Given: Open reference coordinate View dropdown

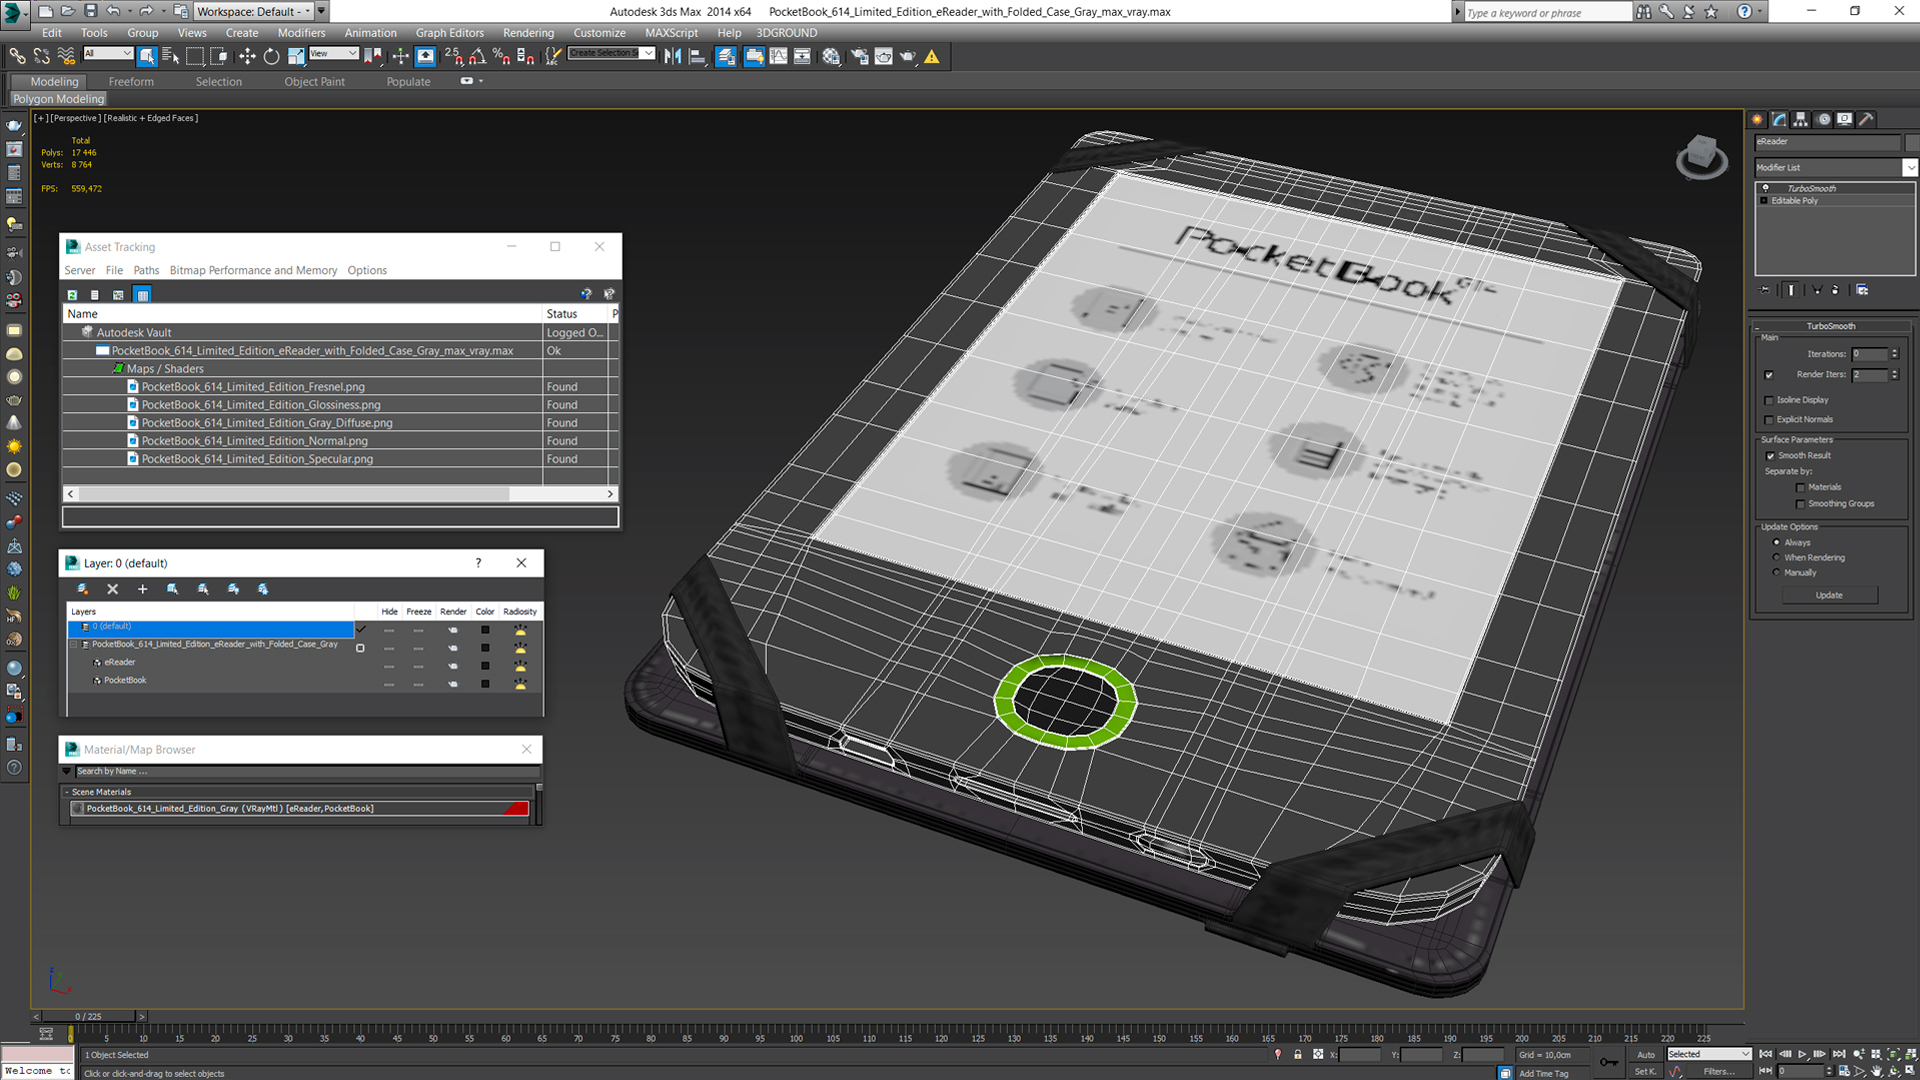Looking at the screenshot, I should (x=333, y=53).
